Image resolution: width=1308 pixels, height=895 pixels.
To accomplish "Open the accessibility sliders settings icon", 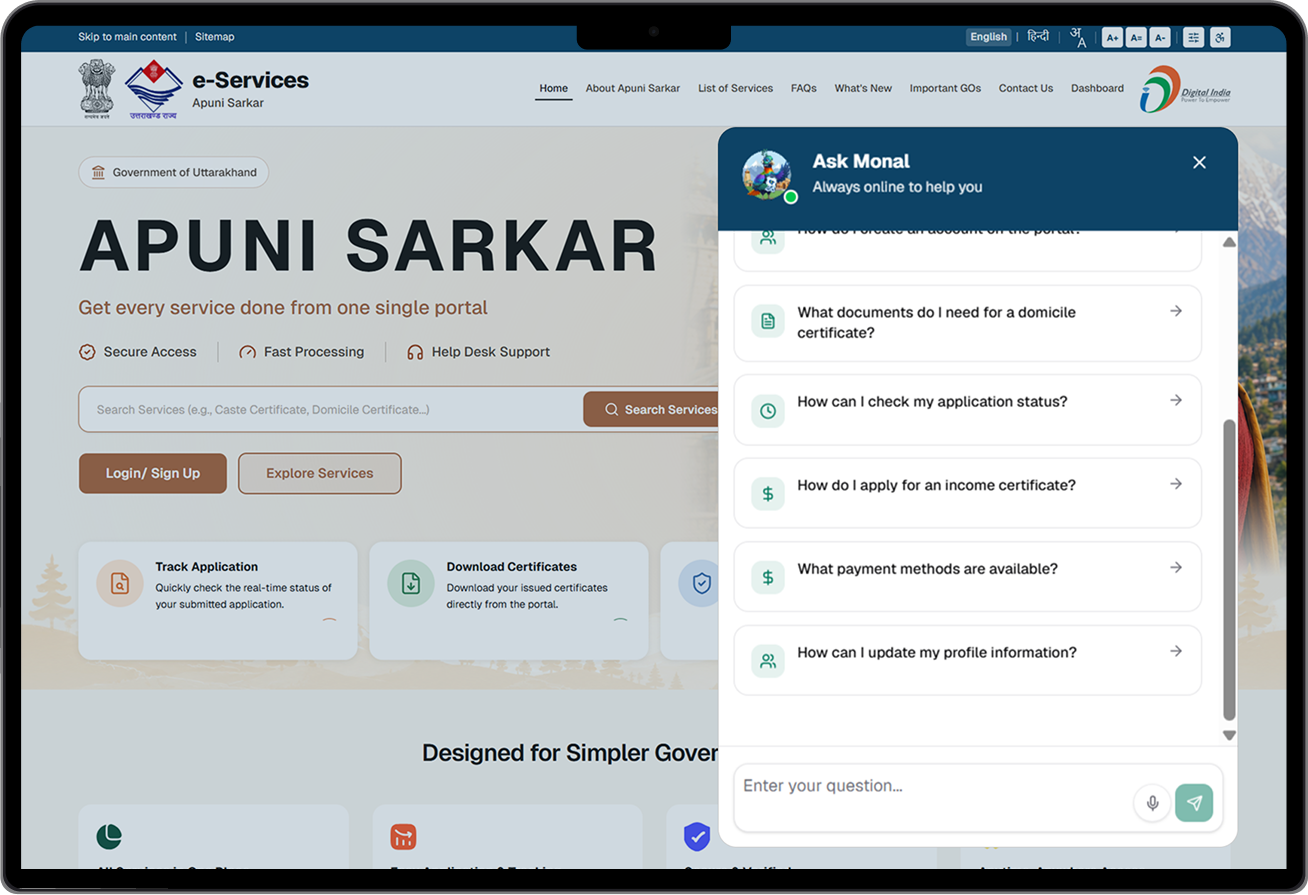I will click(1194, 38).
